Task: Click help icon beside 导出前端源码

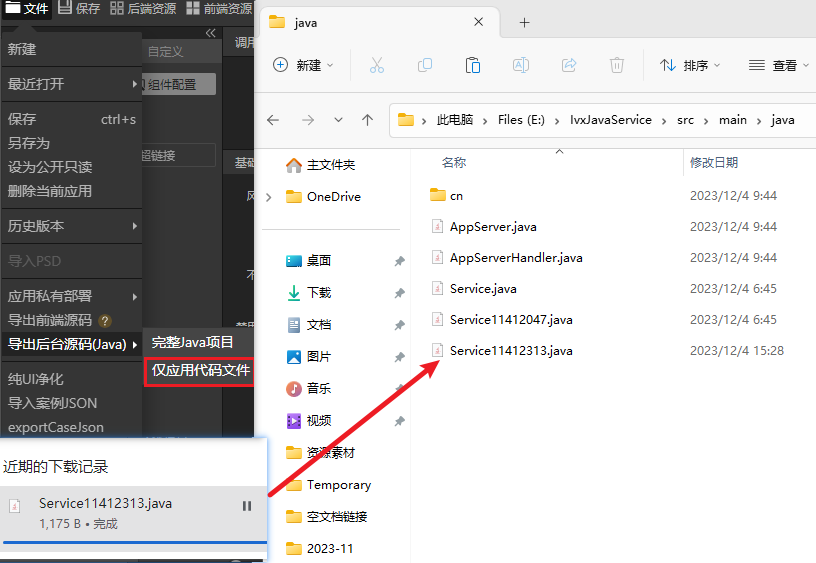Action: click(105, 321)
